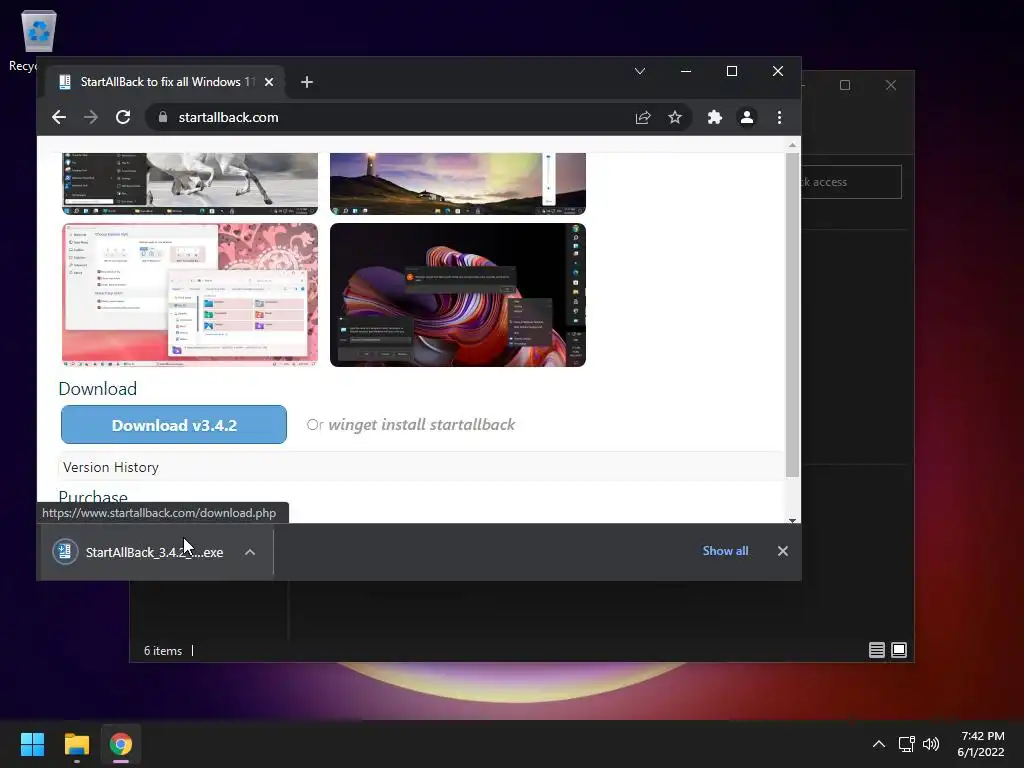
Task: Open File Explorer from the taskbar
Action: click(x=76, y=744)
